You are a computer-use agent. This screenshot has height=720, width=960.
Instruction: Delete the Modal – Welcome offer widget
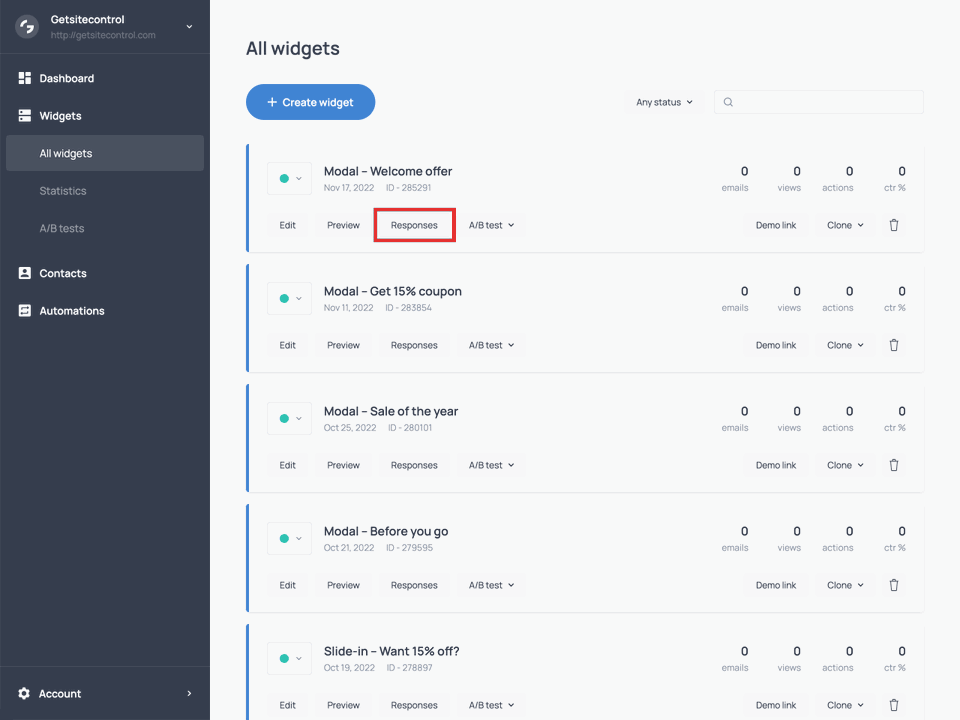(893, 225)
